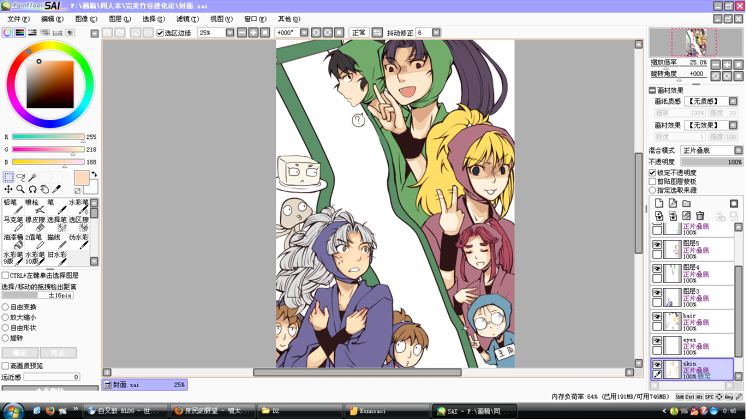746x420 pixels.
Task: Toggle the color wheel panel icon
Action: click(x=7, y=32)
